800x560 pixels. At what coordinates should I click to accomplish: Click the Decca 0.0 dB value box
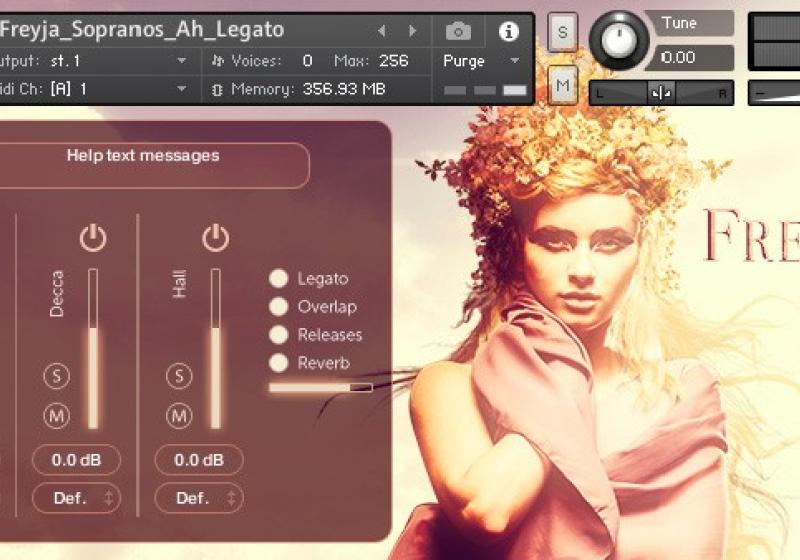tap(77, 460)
